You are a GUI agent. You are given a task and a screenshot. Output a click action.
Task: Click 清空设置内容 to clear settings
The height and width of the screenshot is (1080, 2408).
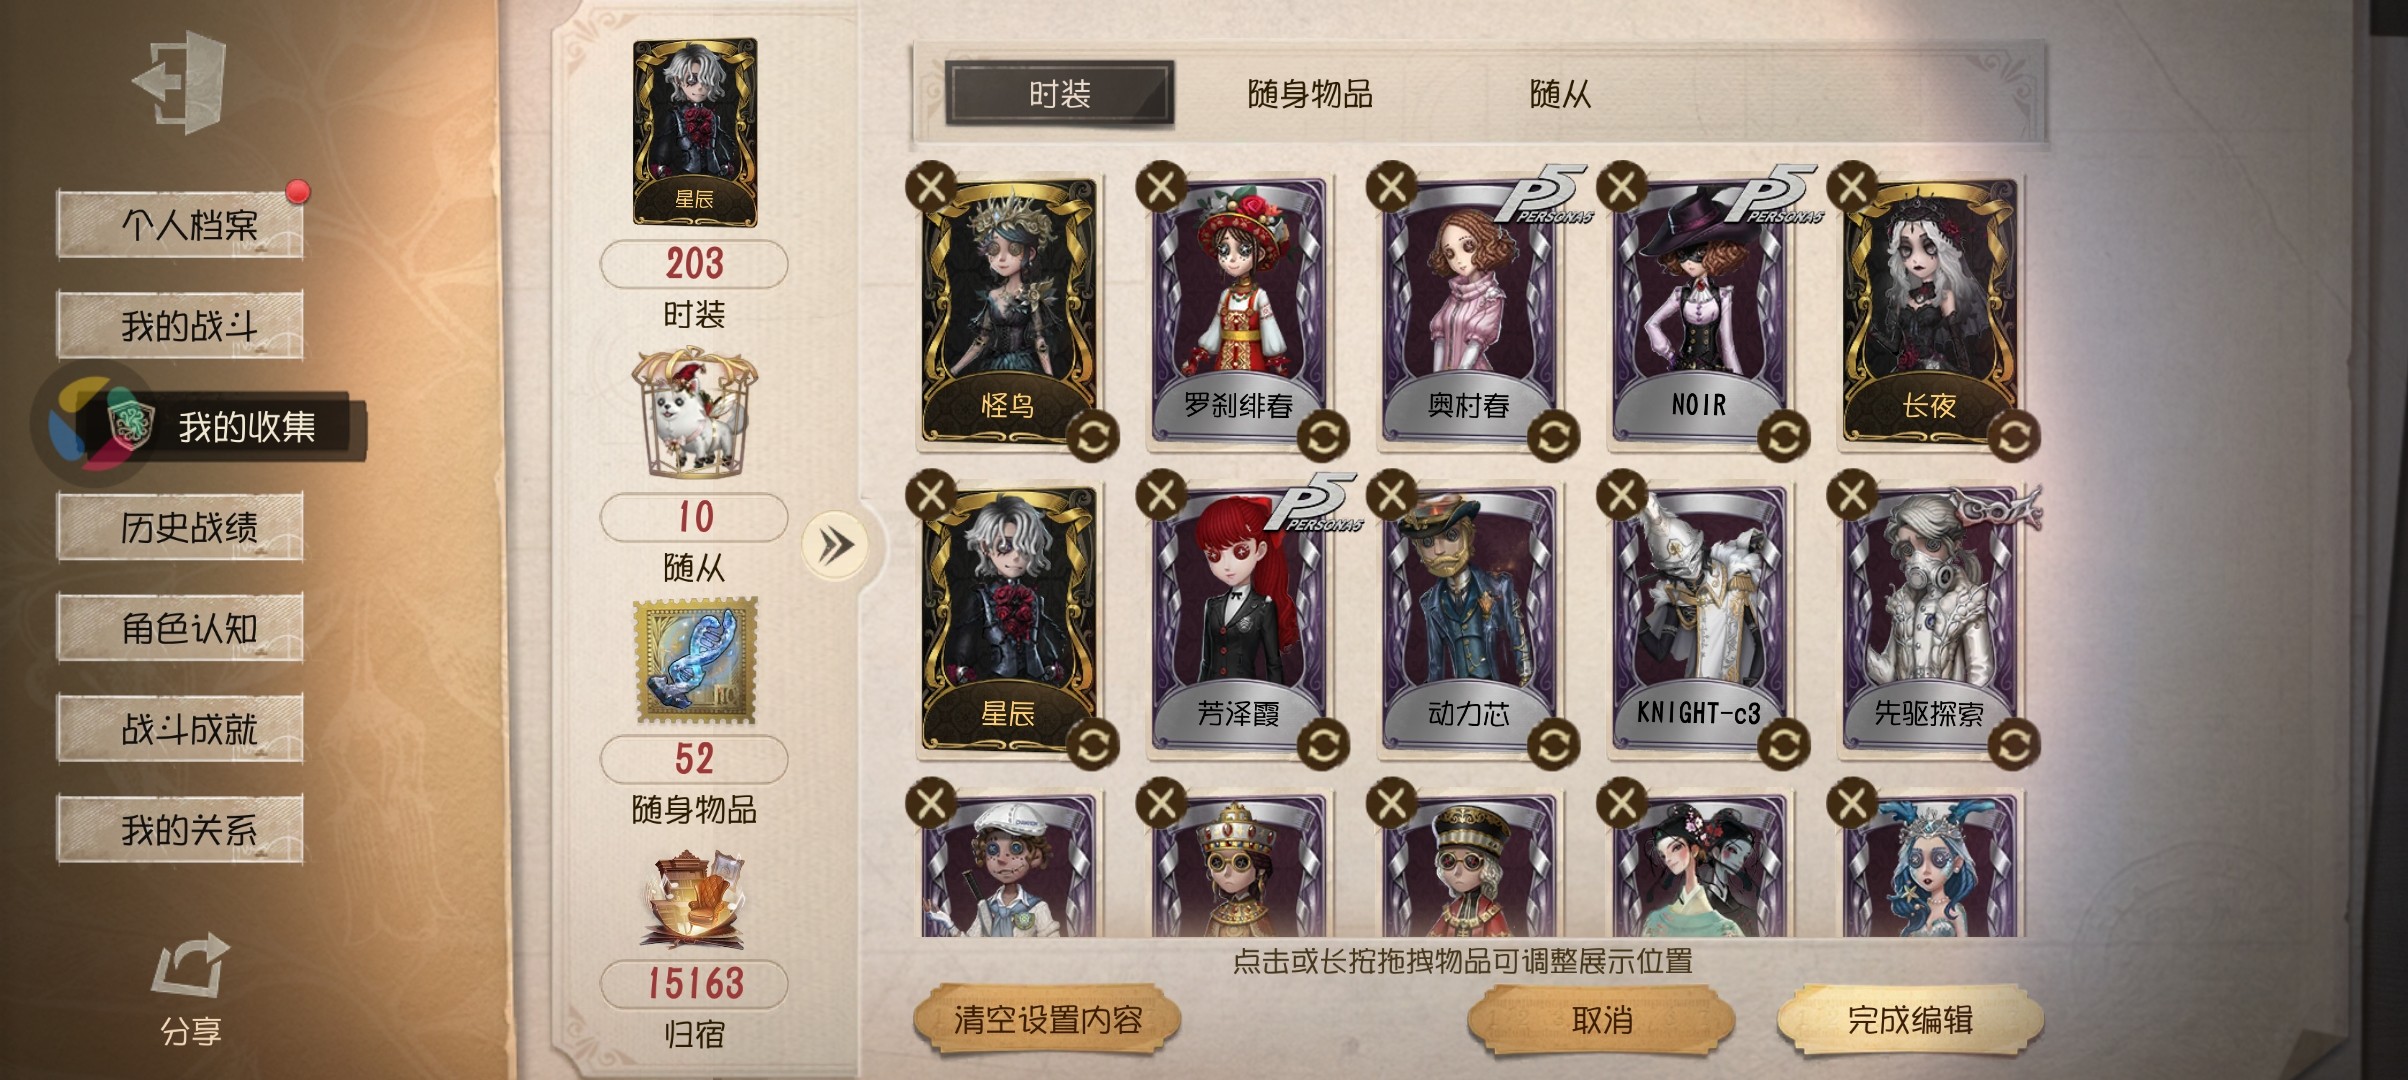click(x=1048, y=1020)
